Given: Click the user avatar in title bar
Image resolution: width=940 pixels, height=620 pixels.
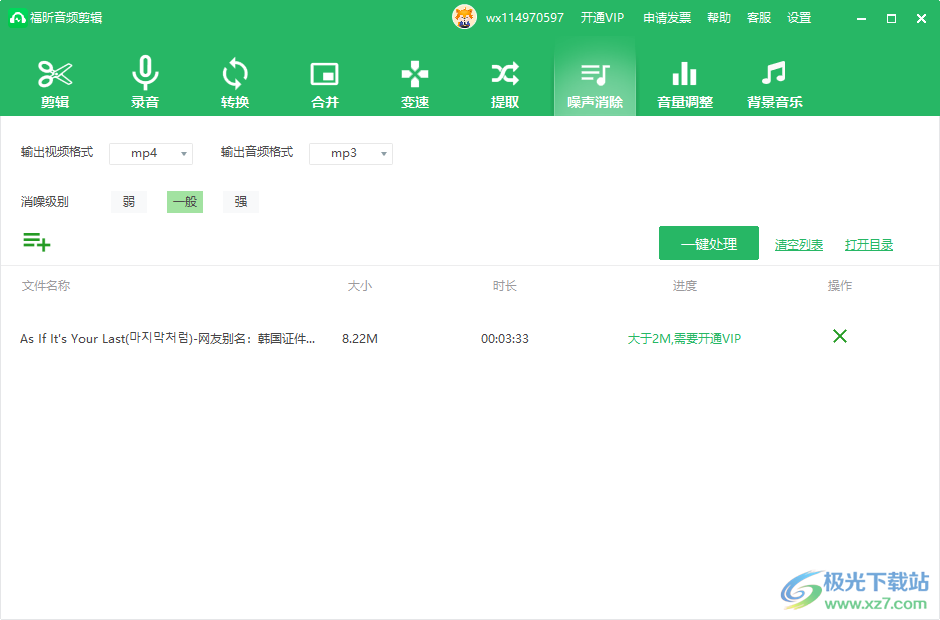Looking at the screenshot, I should [465, 17].
